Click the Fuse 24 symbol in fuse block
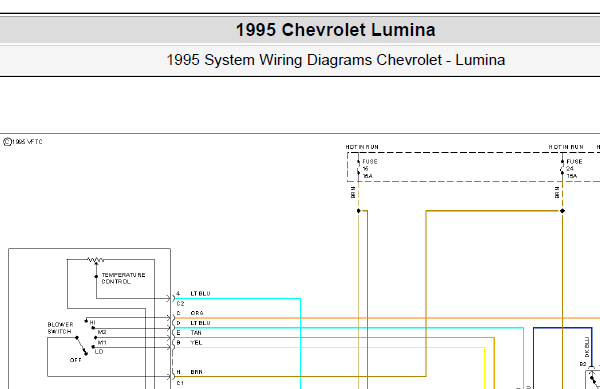600x389 pixels. pos(562,167)
